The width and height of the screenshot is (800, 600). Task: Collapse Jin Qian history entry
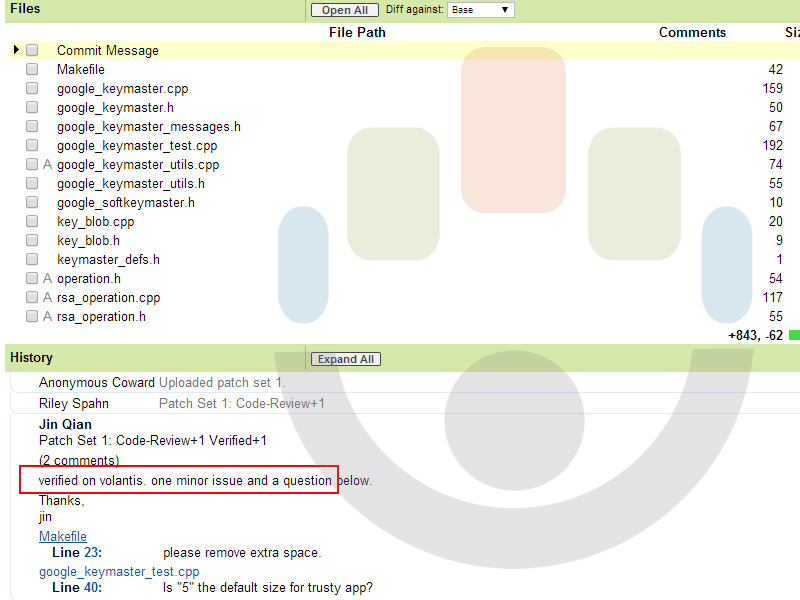[x=65, y=424]
